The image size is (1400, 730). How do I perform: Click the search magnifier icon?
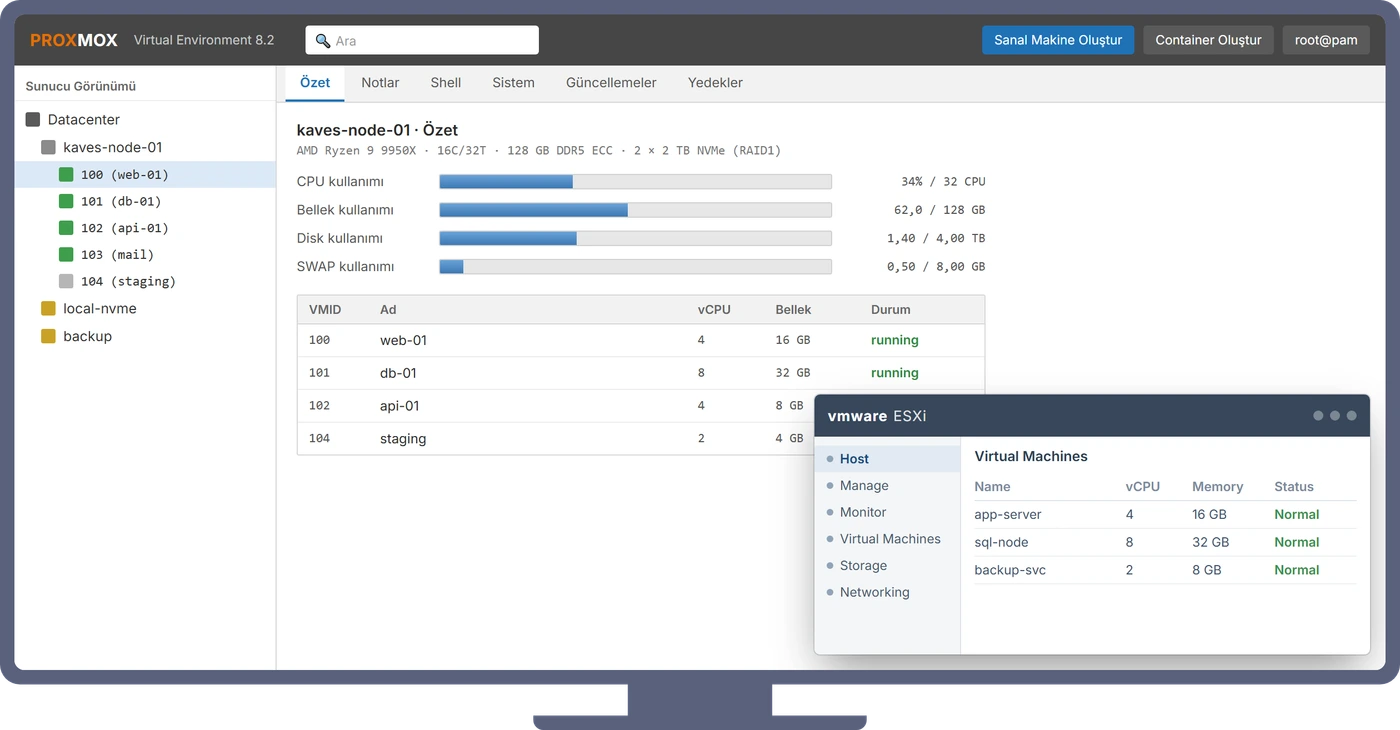coord(323,41)
